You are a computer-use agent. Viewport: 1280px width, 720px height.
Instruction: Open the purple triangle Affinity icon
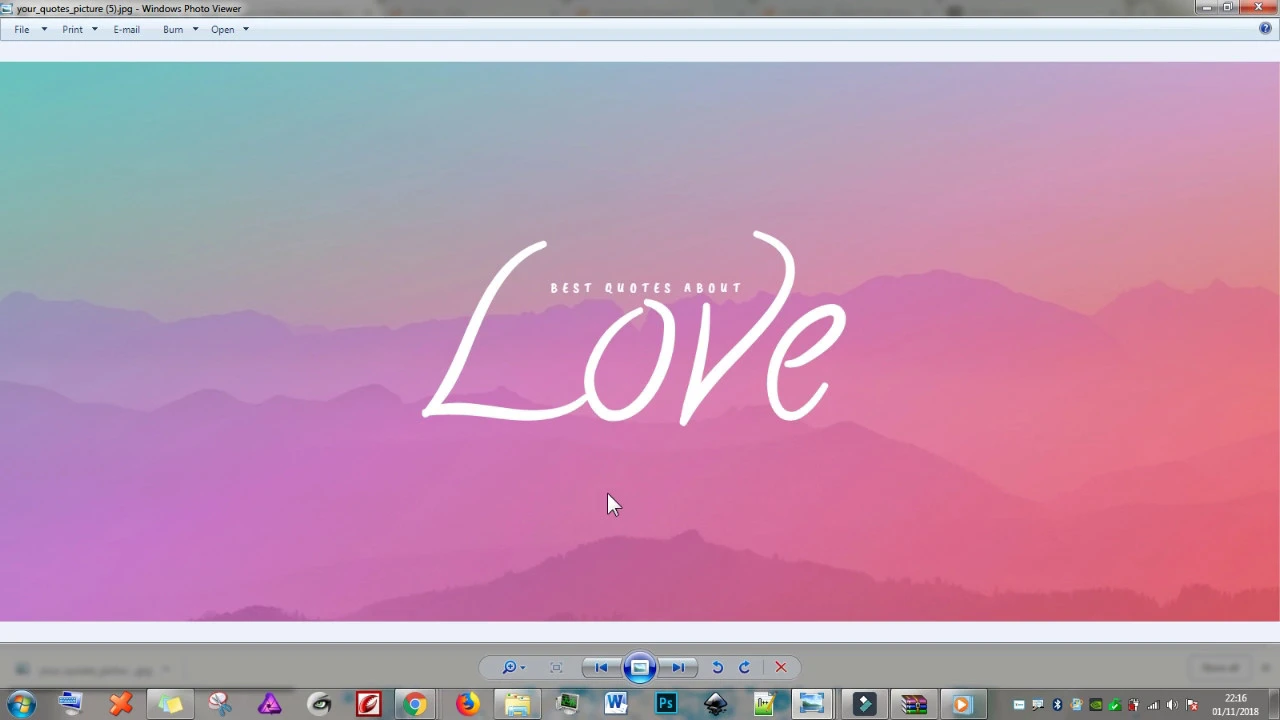[x=269, y=705]
